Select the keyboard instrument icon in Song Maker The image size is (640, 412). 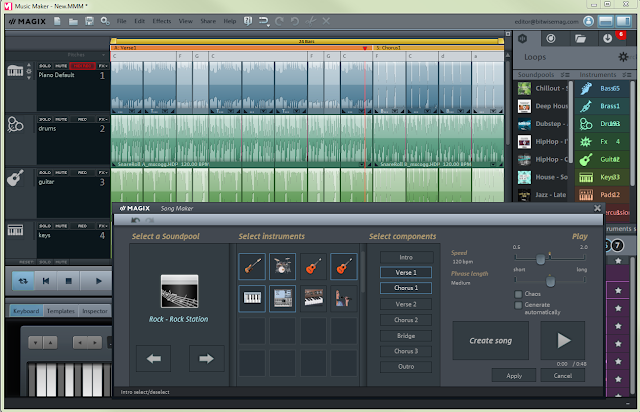pos(252,298)
